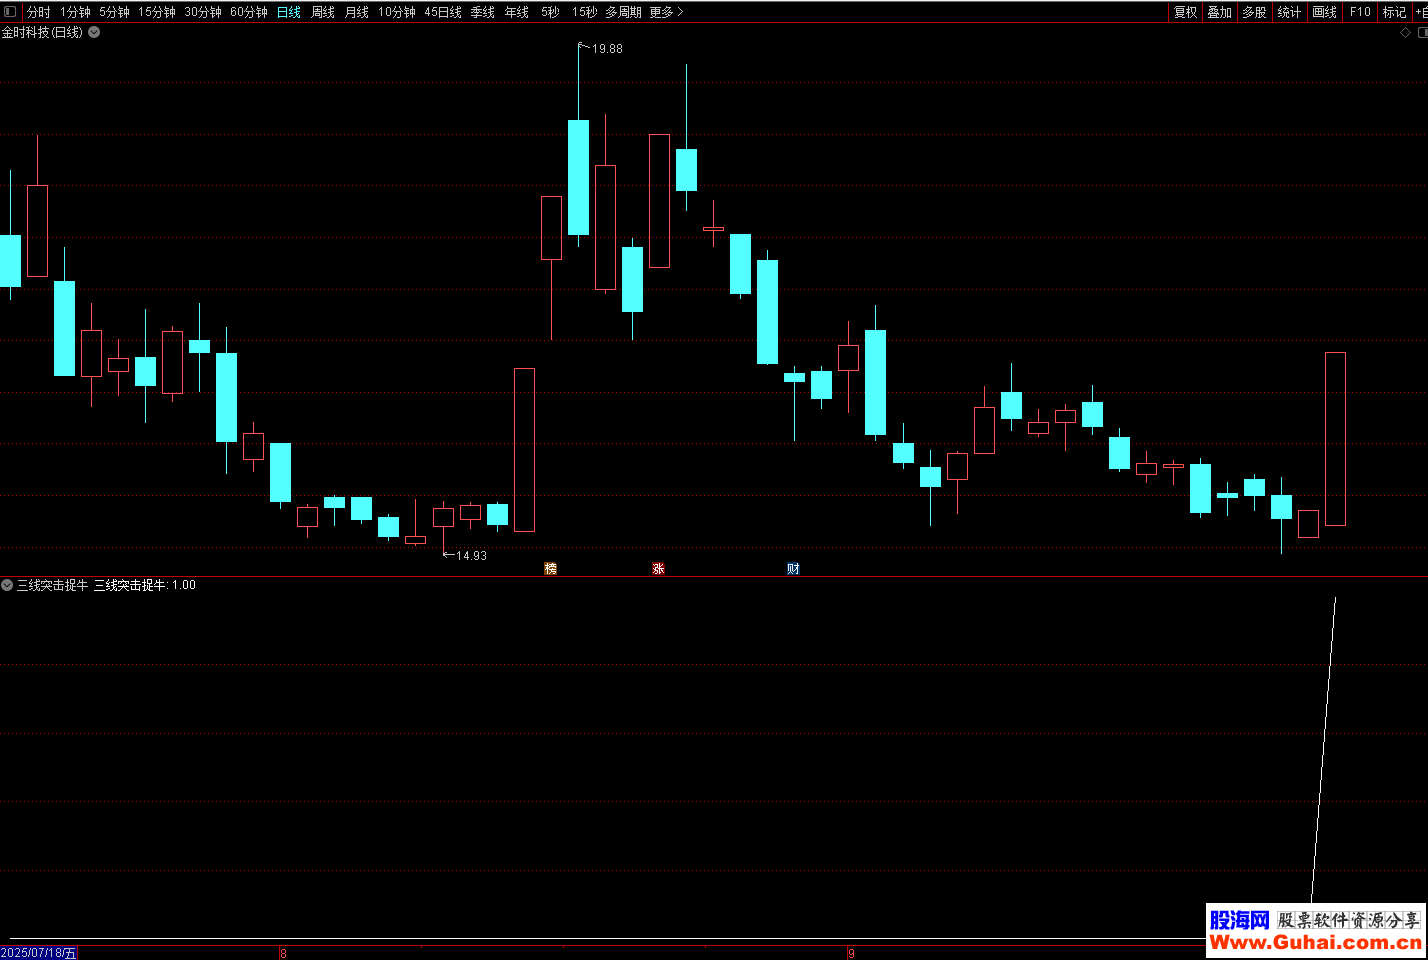Click the 叠加 overlay button
Screen dimensions: 1428x960
click(1220, 12)
